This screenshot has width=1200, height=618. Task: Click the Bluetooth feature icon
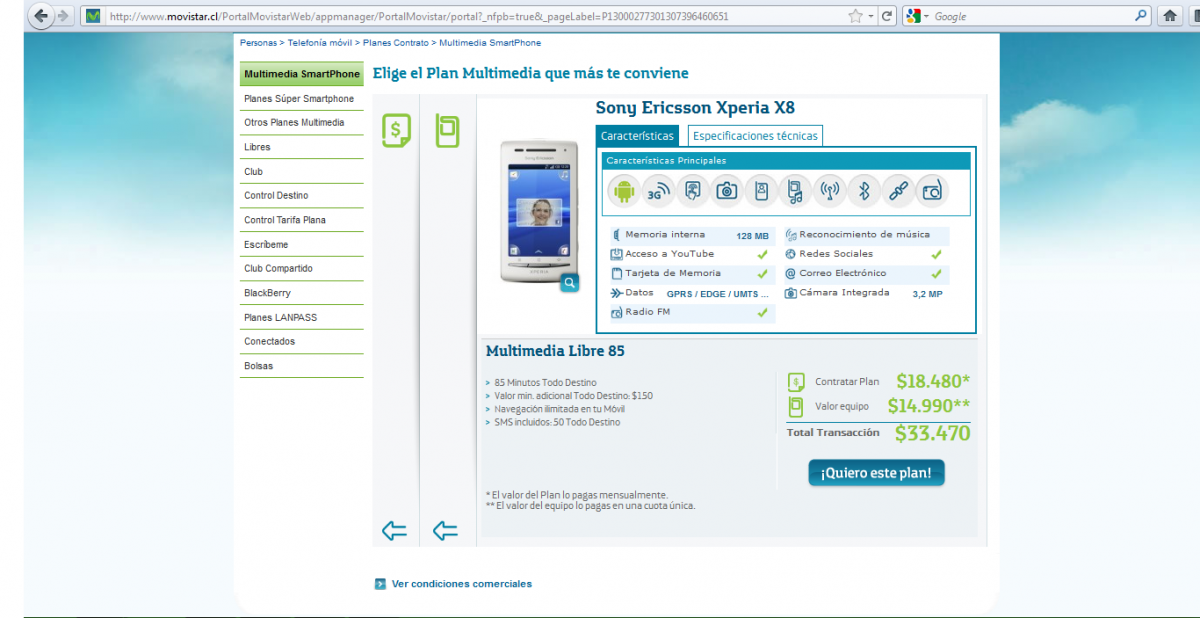click(863, 191)
